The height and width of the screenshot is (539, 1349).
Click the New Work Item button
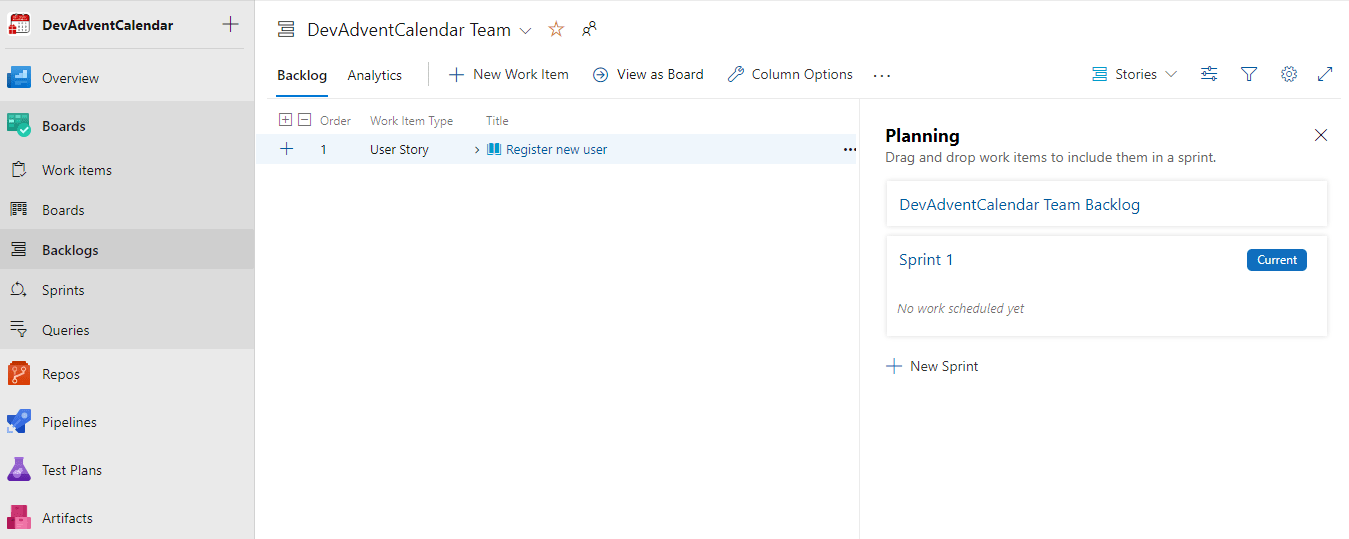click(508, 74)
